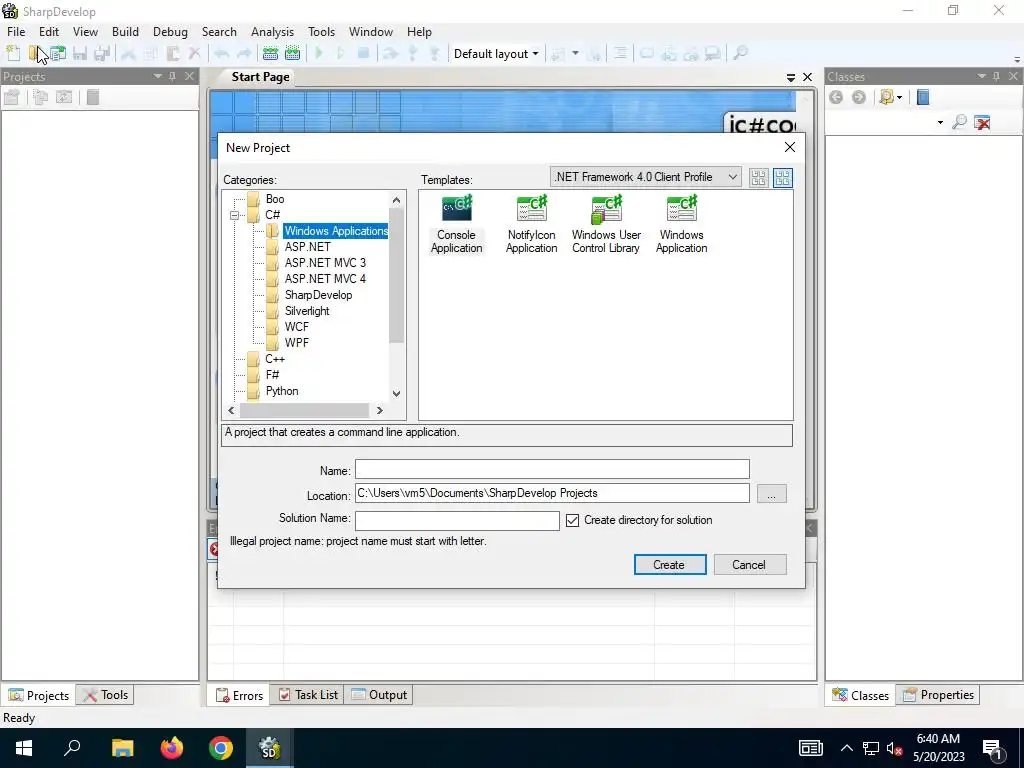Select the WPF category
This screenshot has height=768, width=1024.
pos(296,343)
